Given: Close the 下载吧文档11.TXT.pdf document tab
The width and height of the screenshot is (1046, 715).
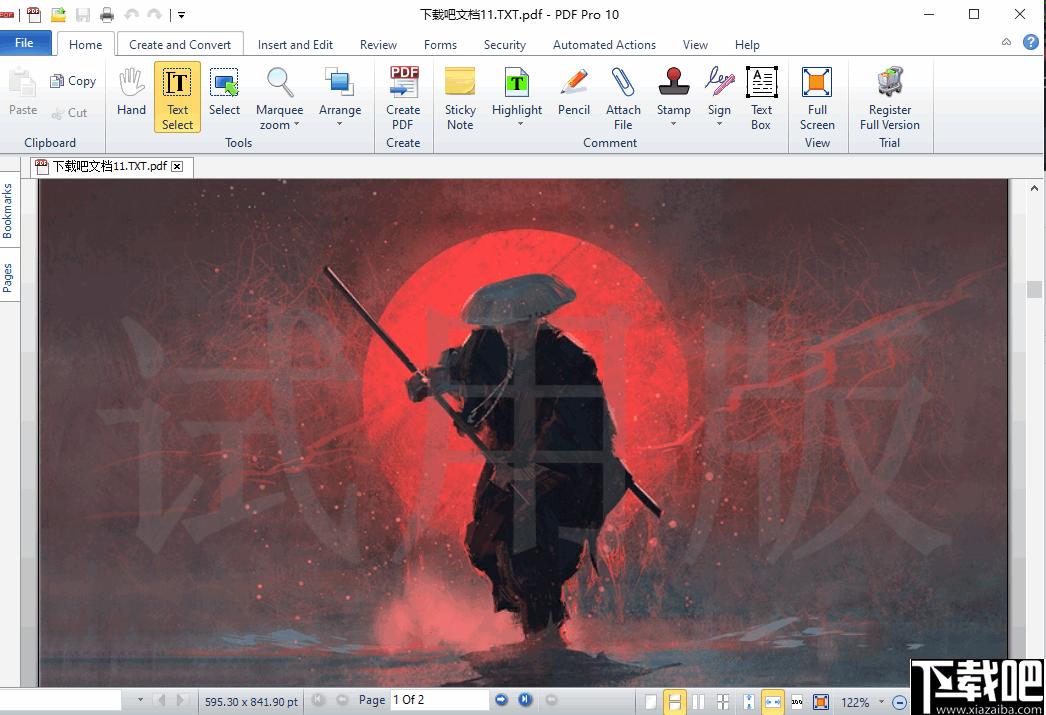Looking at the screenshot, I should pos(177,167).
